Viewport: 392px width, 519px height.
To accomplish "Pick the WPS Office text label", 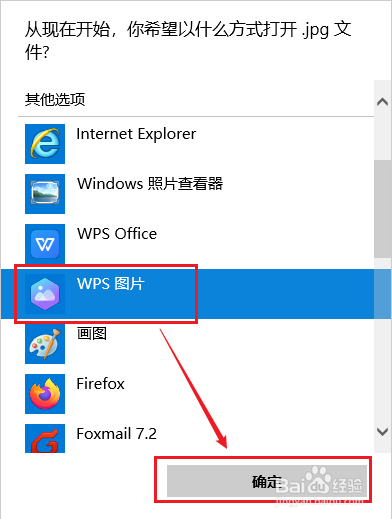I will pyautogui.click(x=117, y=234).
